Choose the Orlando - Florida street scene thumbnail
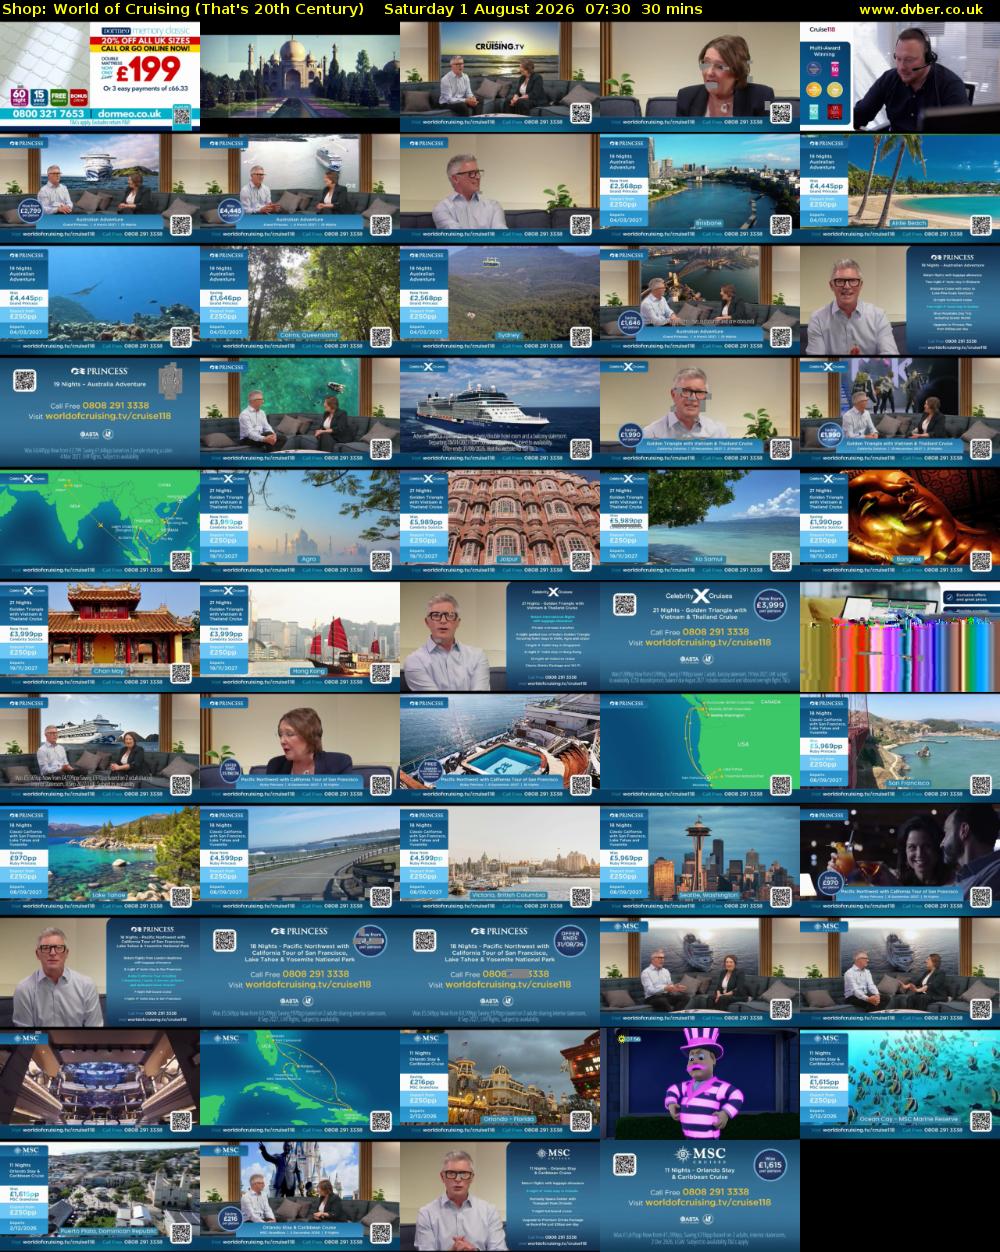The image size is (1000, 1252). click(500, 1083)
